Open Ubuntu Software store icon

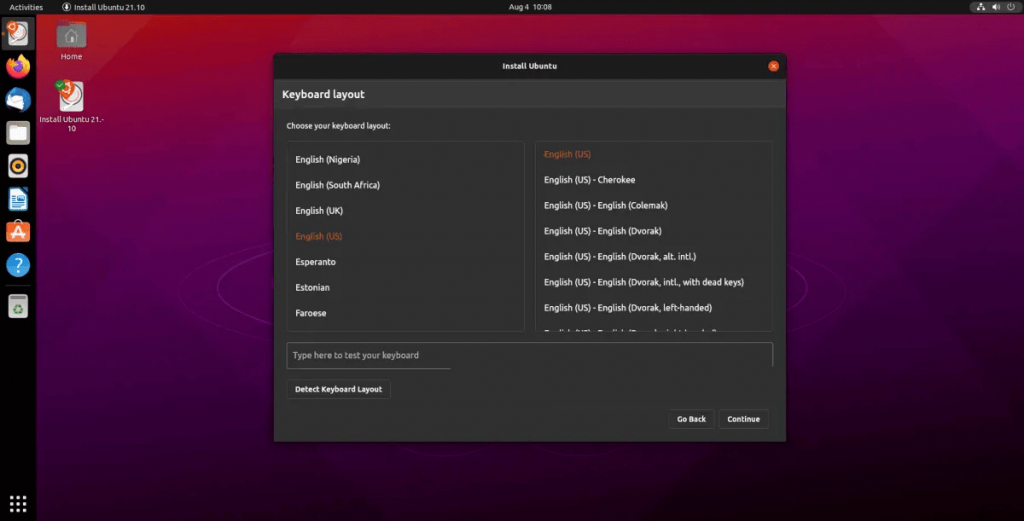[x=18, y=232]
